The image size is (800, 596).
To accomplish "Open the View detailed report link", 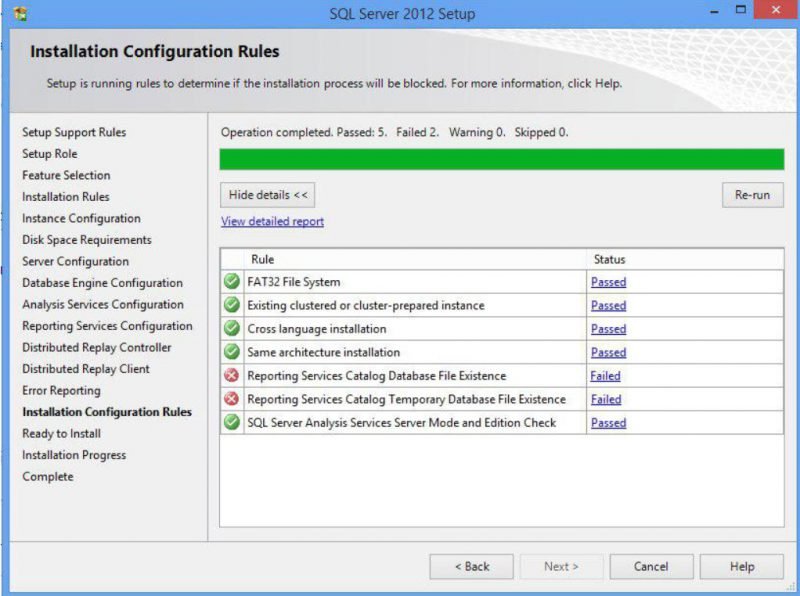I will (x=272, y=221).
